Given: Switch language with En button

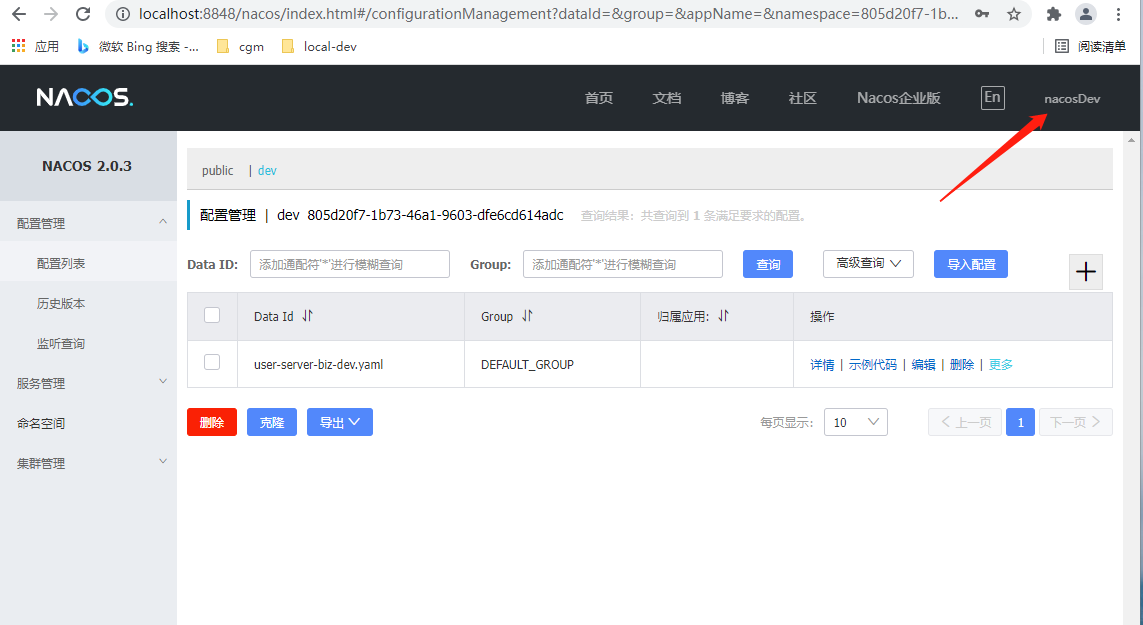Looking at the screenshot, I should point(992,98).
